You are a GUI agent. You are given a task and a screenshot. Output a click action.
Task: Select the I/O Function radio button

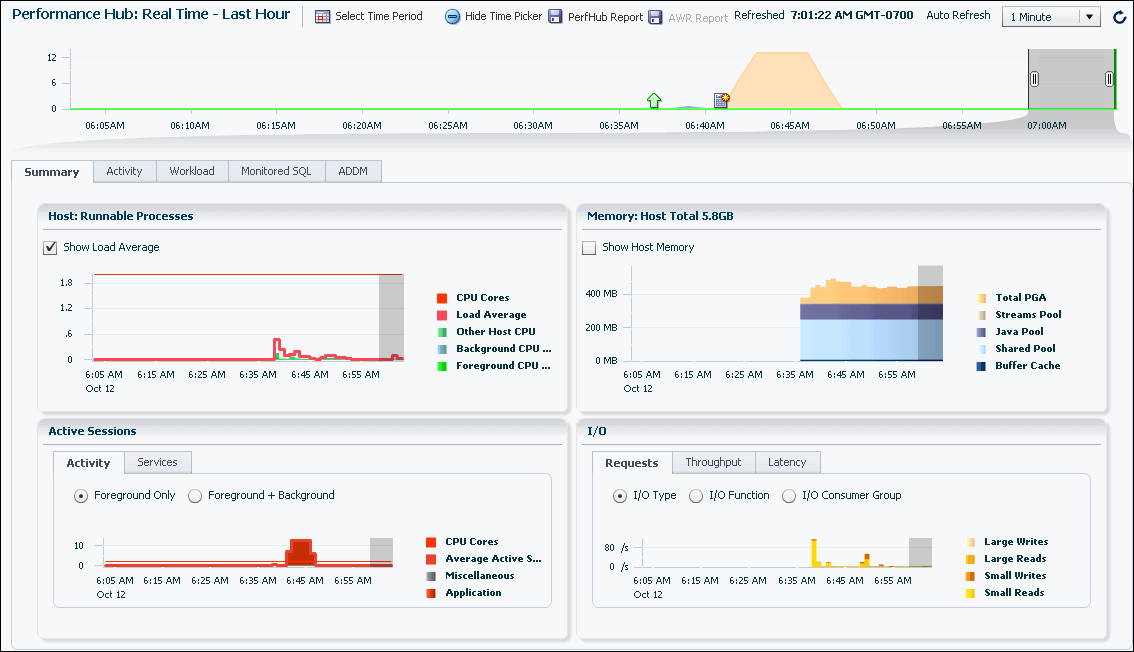click(696, 496)
